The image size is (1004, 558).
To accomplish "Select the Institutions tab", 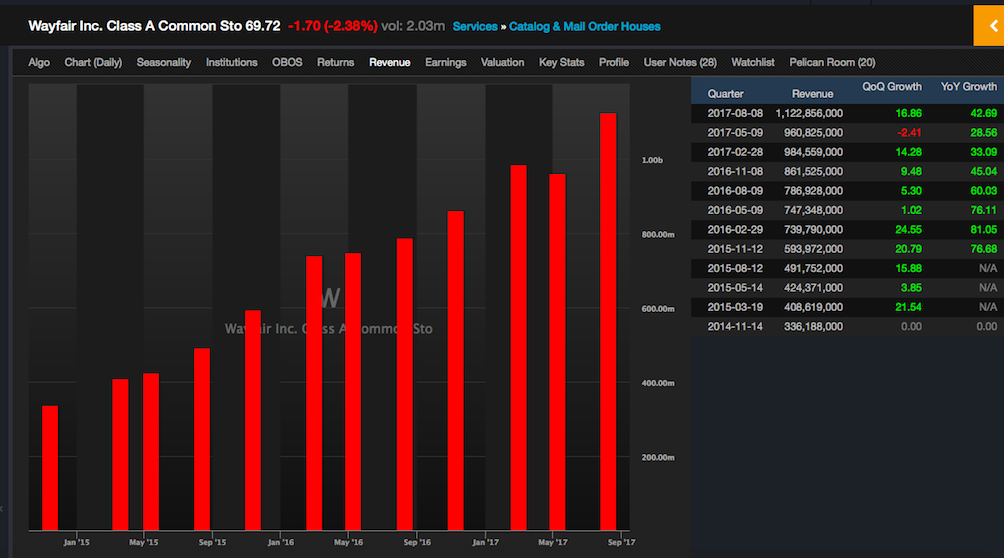I will coord(231,63).
